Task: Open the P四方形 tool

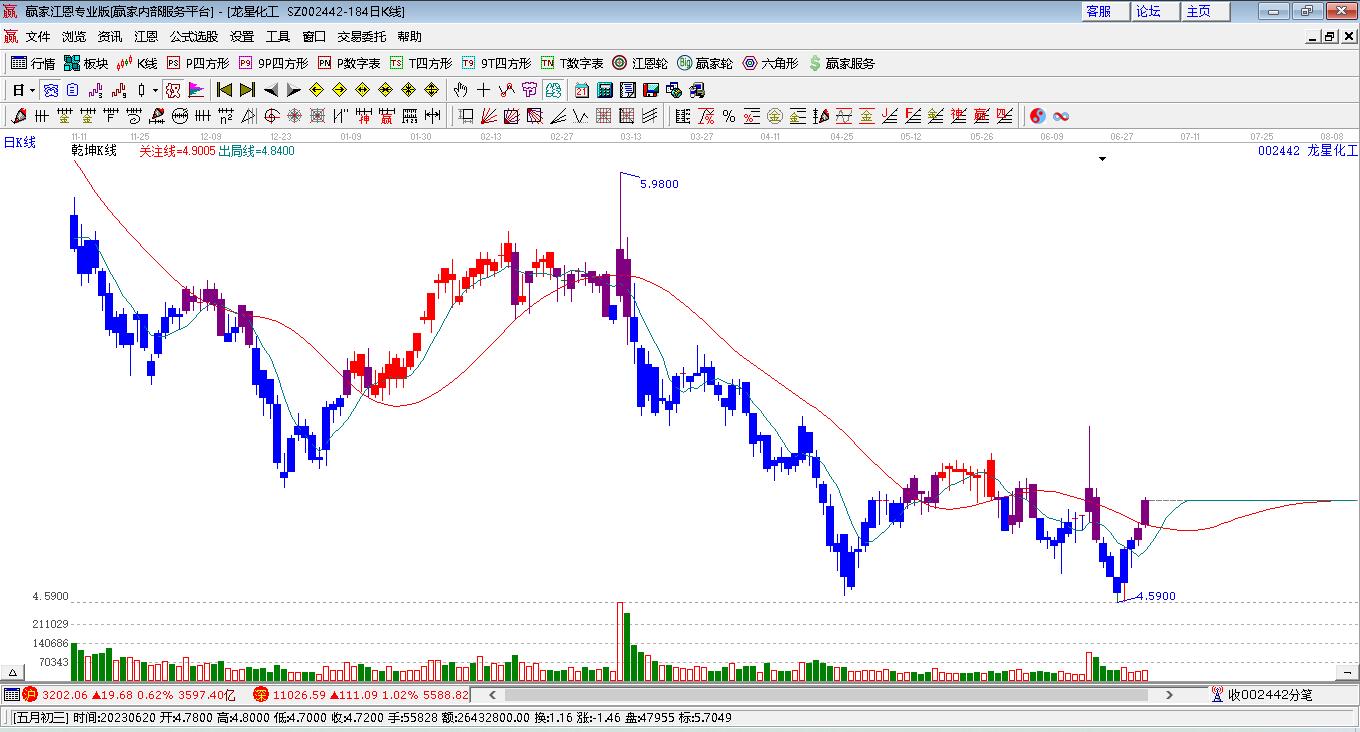Action: (197, 63)
